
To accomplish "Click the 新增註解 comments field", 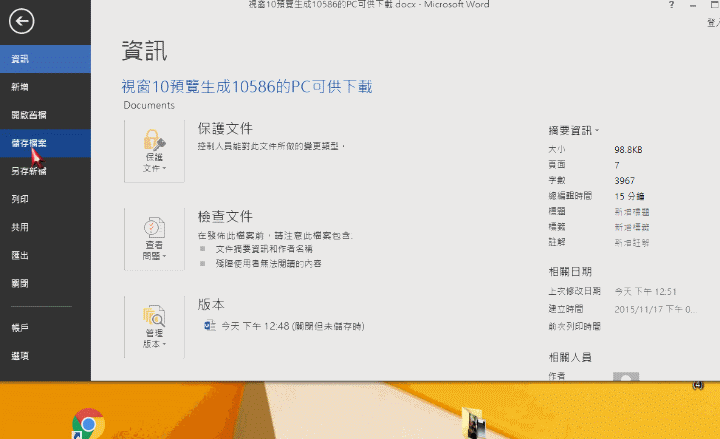I will (632, 242).
